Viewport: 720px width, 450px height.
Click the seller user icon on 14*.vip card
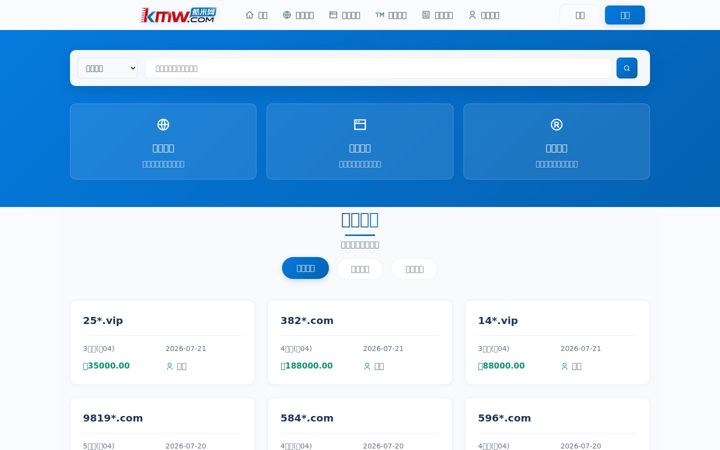tap(564, 366)
